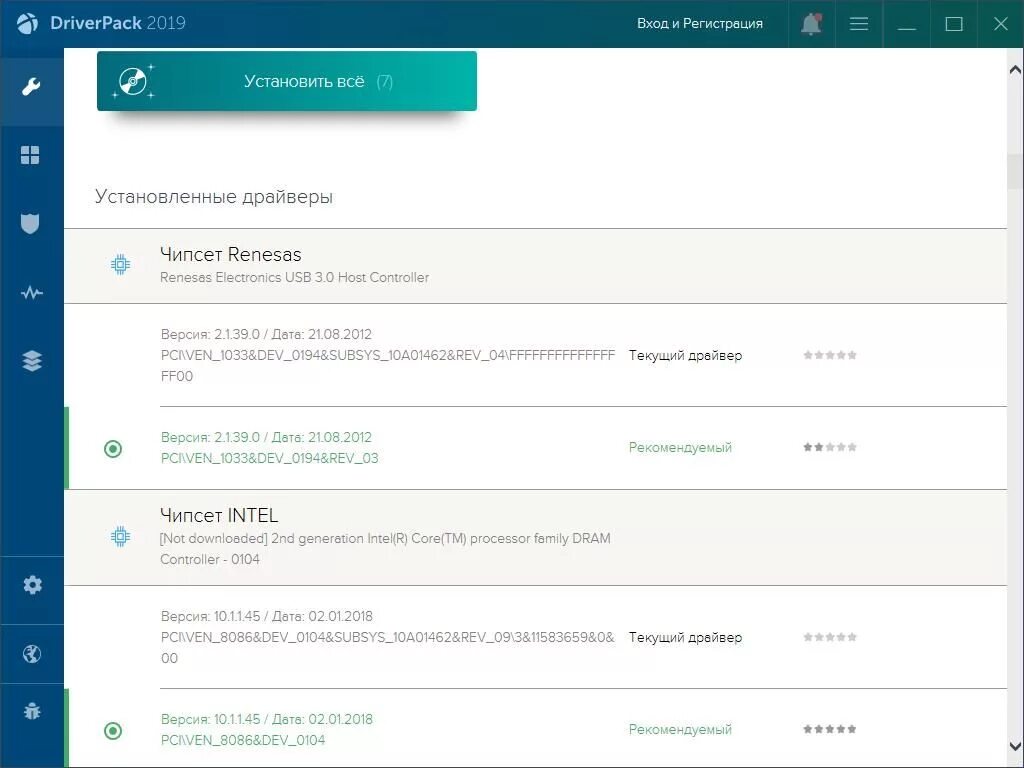Click two-star rating of recommended Renesas driver
This screenshot has width=1024, height=768.
click(x=830, y=447)
